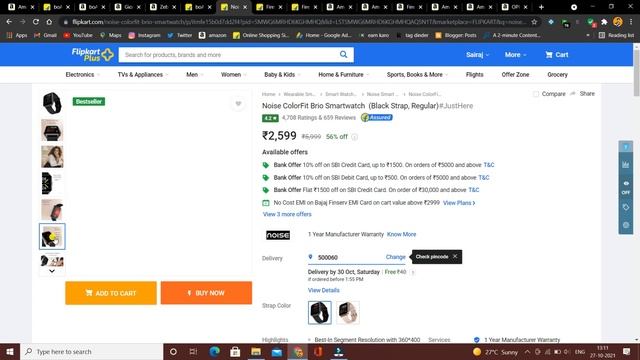The image size is (640, 360).
Task: Select first watch thumbnail image
Action: [x=52, y=103]
